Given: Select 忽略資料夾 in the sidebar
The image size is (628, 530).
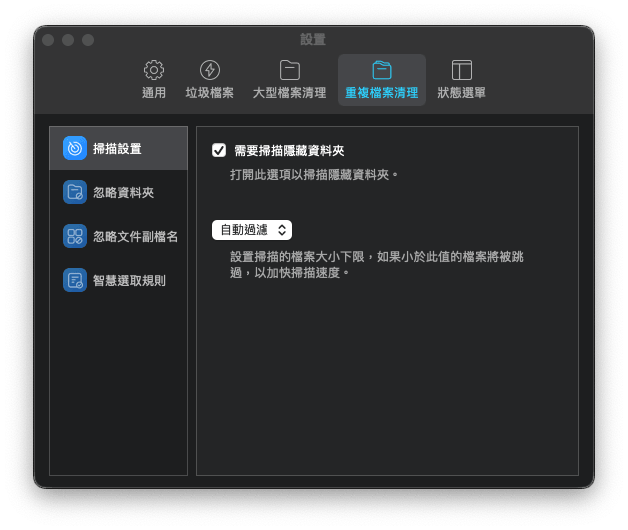Looking at the screenshot, I should (119, 192).
